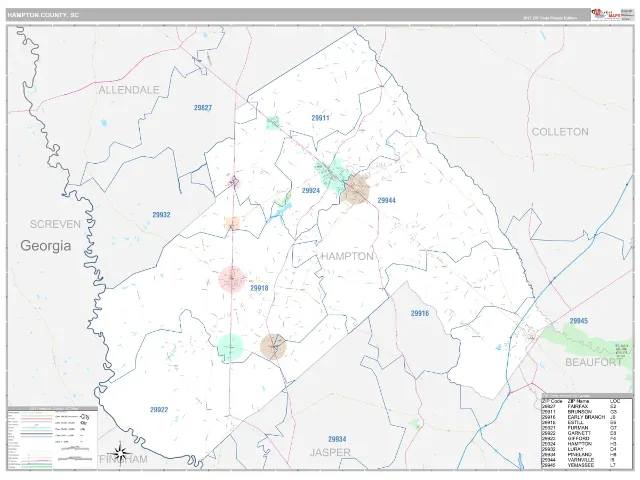The height and width of the screenshot is (480, 640).
Task: Click the BEAUFORT county label
Action: pyautogui.click(x=594, y=362)
